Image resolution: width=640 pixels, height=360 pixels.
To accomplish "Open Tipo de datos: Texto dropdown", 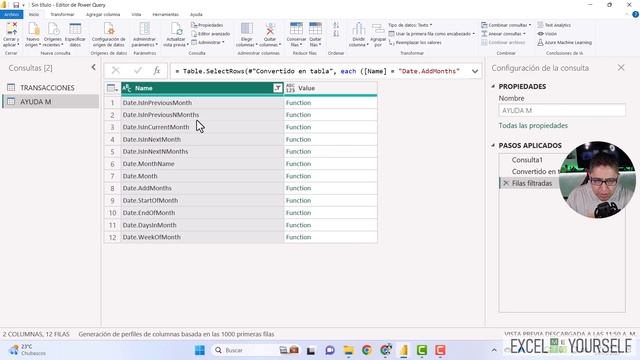I will click(x=410, y=25).
